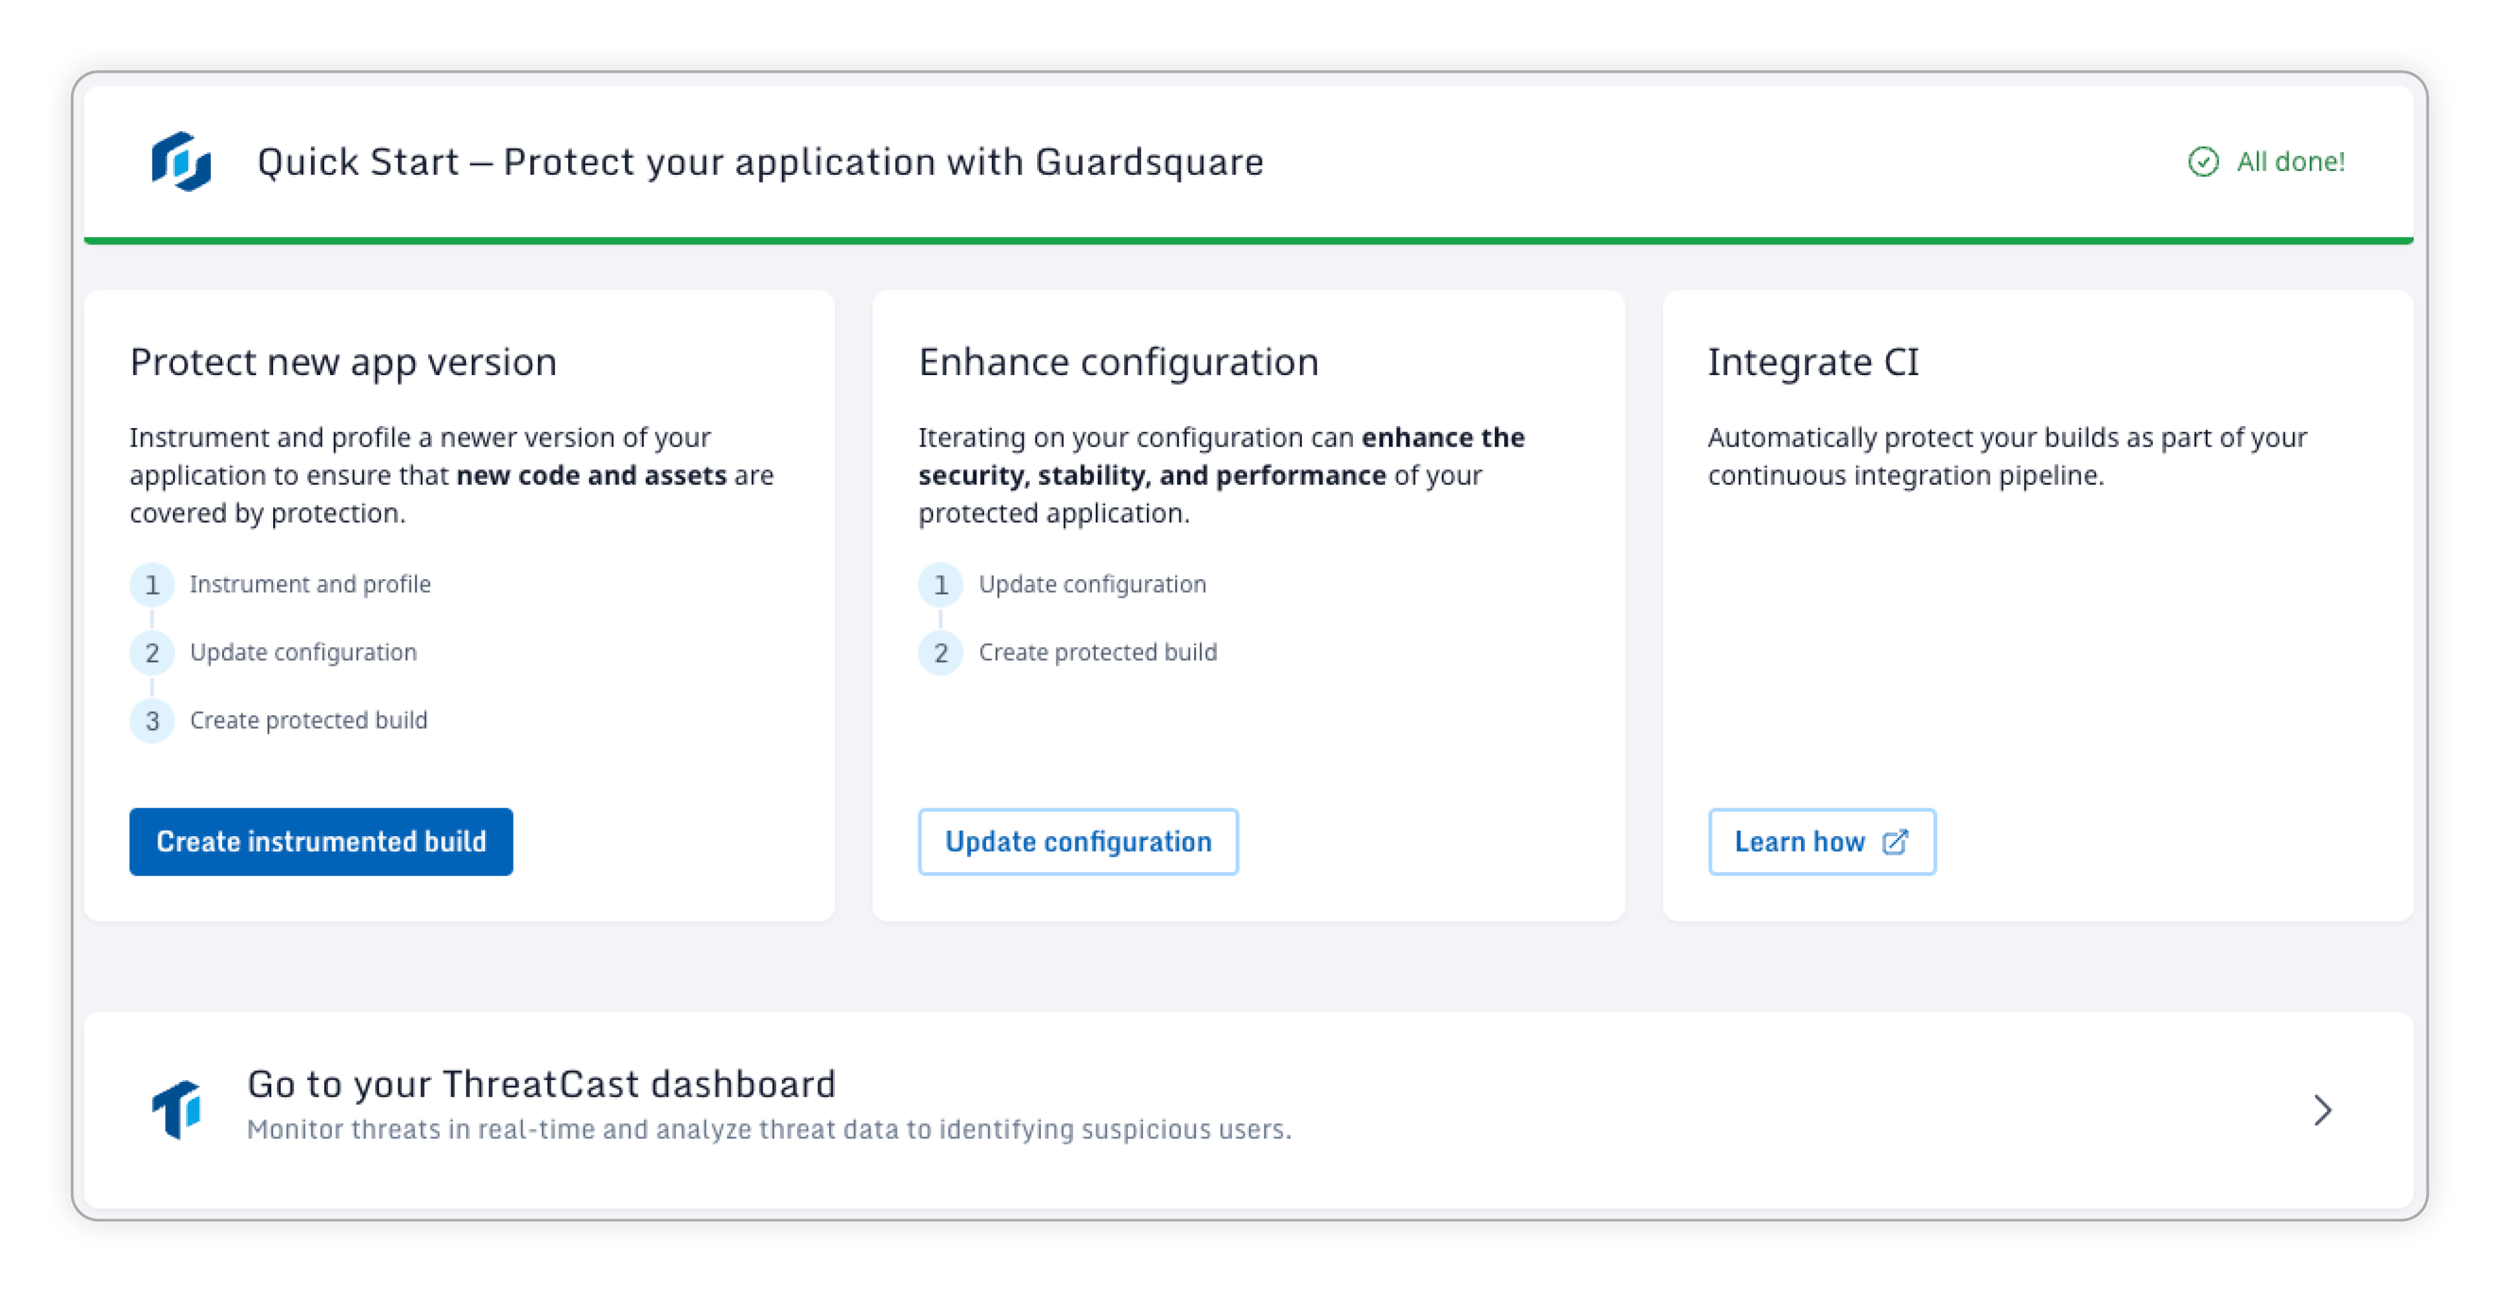Click step 2 Create protected build in Enhance configuration
The image size is (2500, 1300).
point(1097,652)
